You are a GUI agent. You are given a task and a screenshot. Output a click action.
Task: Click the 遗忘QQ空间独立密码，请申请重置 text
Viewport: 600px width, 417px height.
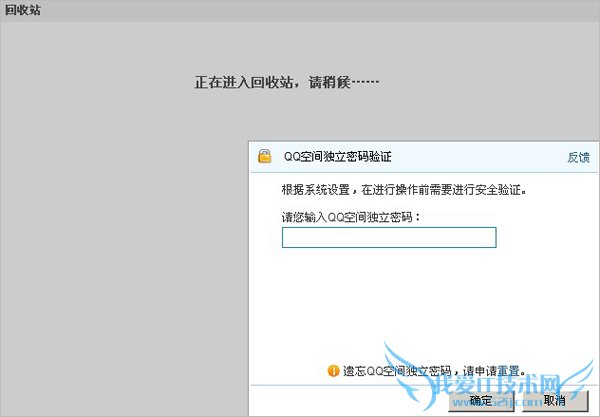[434, 371]
